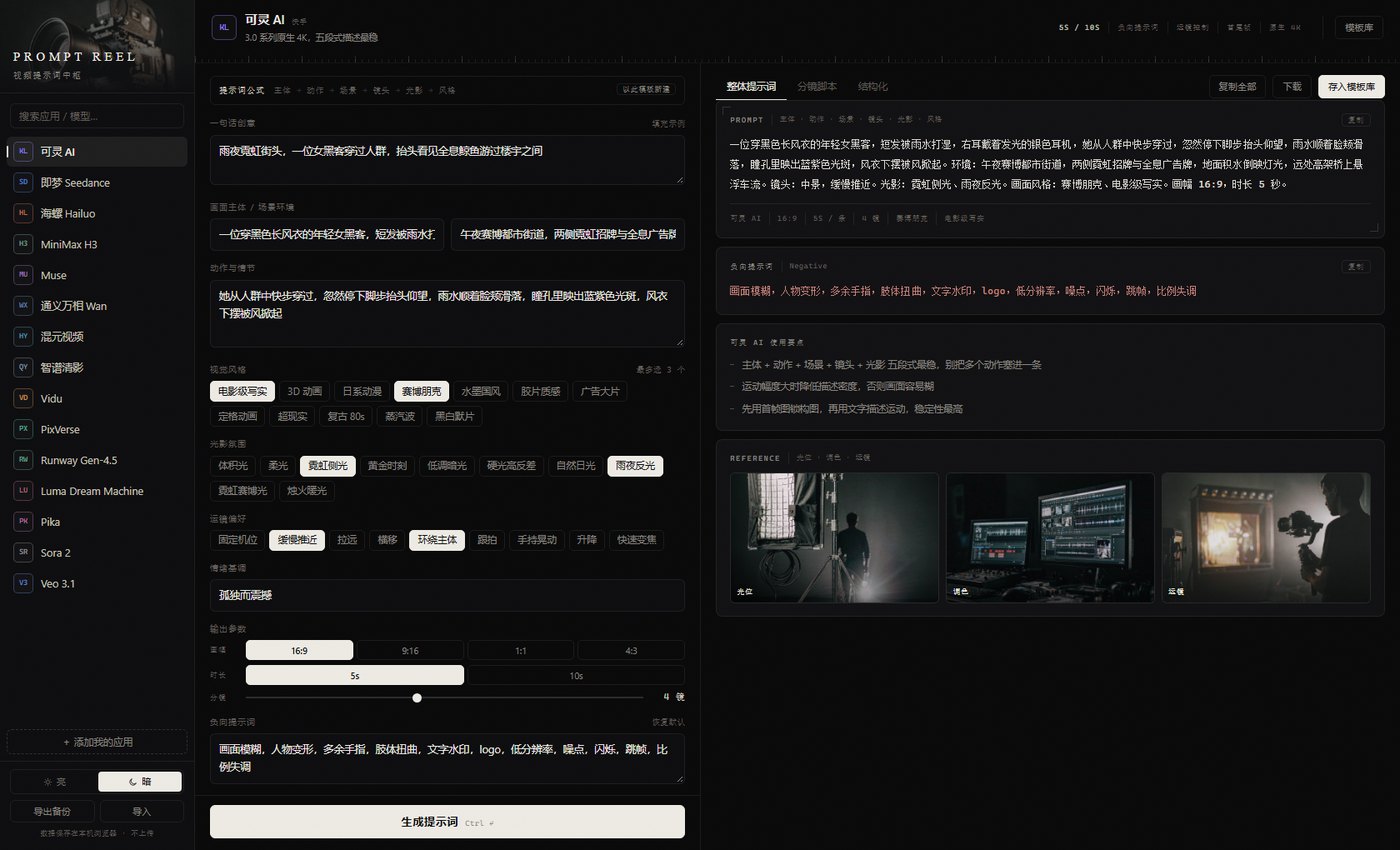Deselect the 霓虹侧光 lighting chip
Image resolution: width=1400 pixels, height=850 pixels.
328,466
